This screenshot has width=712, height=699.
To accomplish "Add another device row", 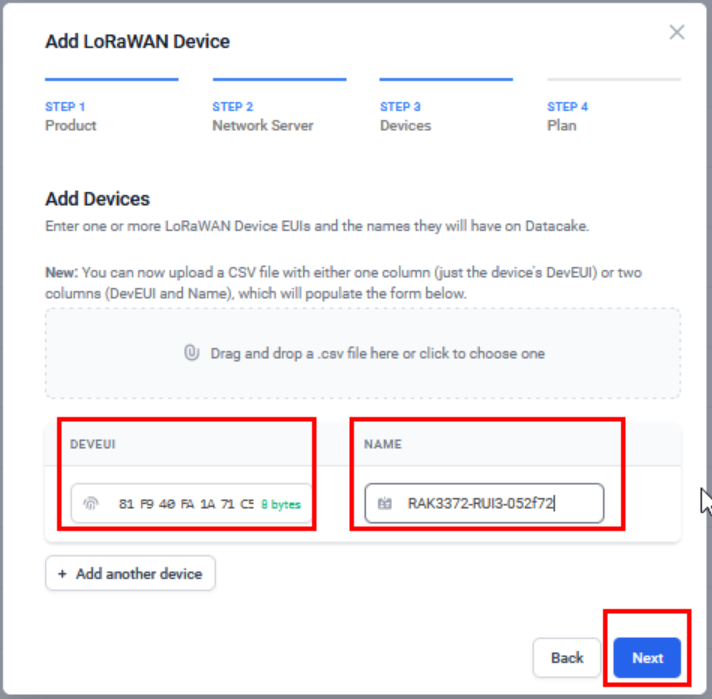I will tap(130, 574).
